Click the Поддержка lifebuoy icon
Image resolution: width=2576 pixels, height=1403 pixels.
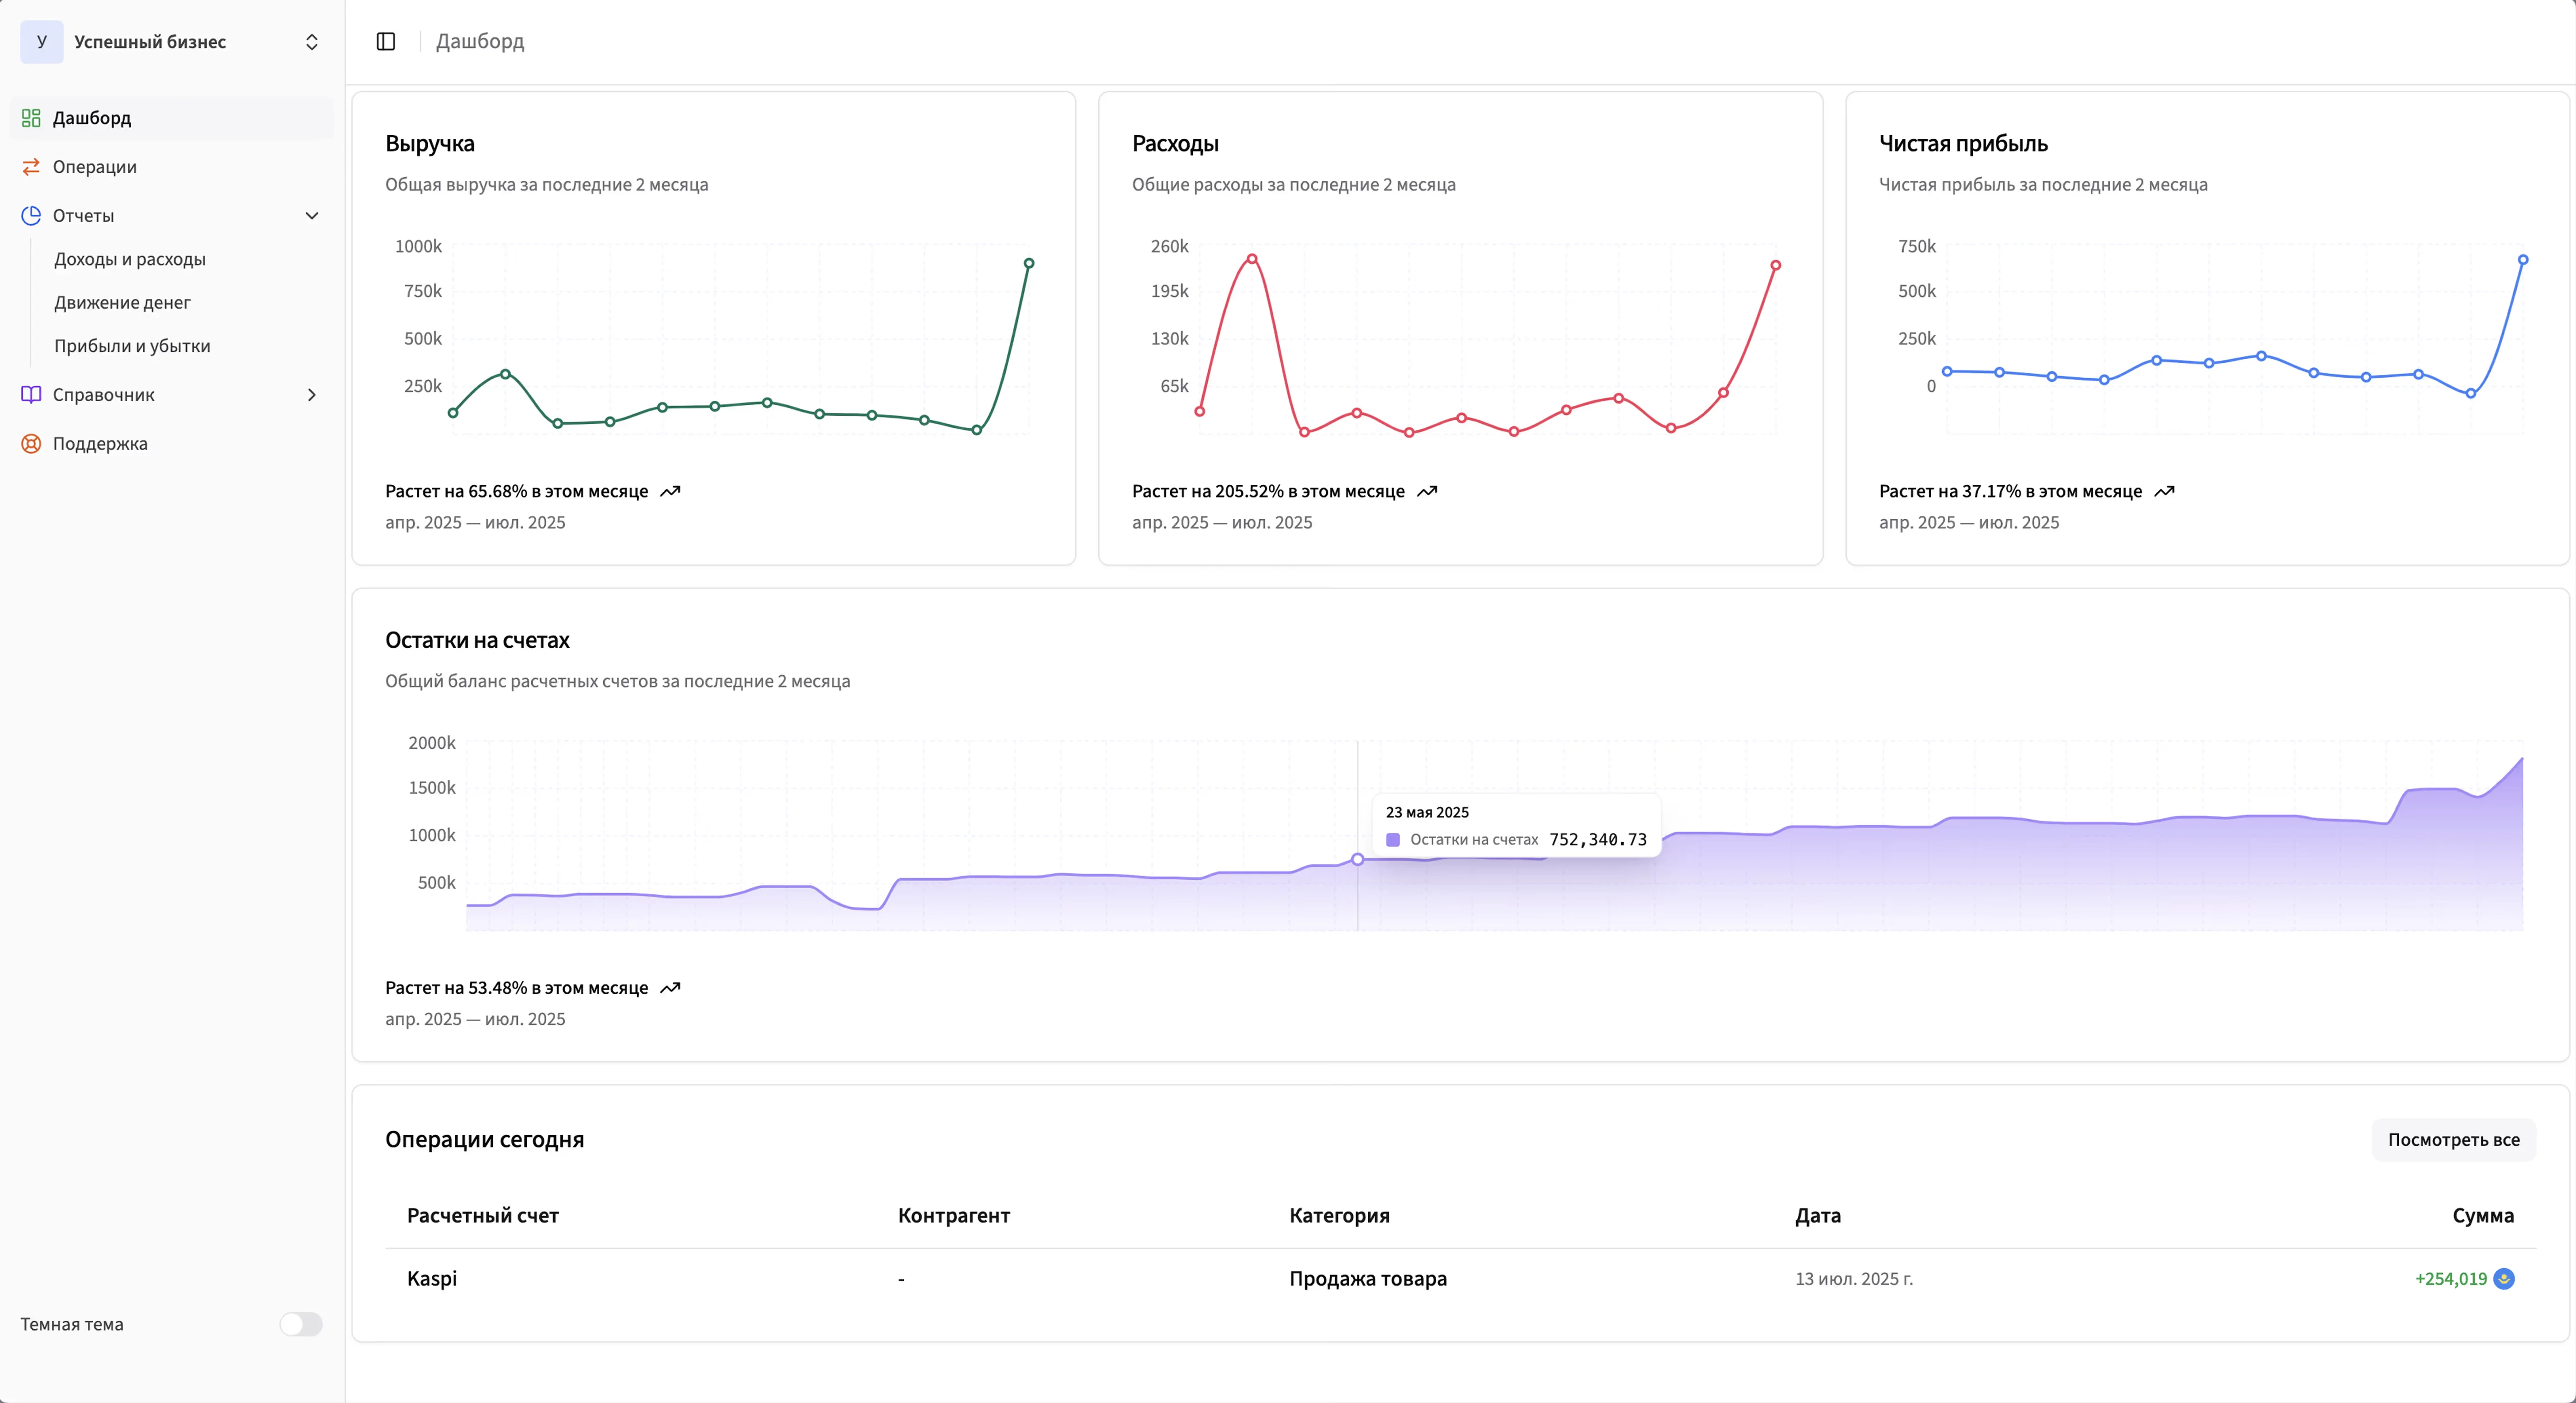31,444
